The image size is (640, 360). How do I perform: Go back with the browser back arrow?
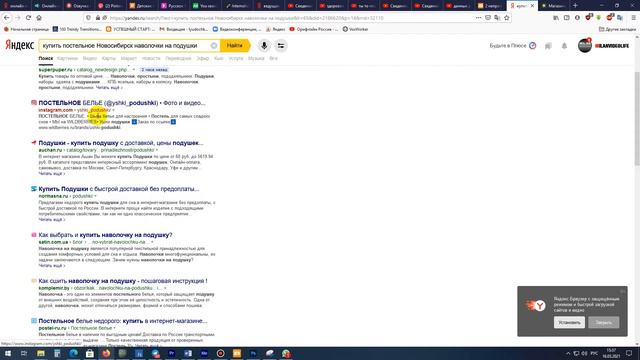[x=7, y=18]
